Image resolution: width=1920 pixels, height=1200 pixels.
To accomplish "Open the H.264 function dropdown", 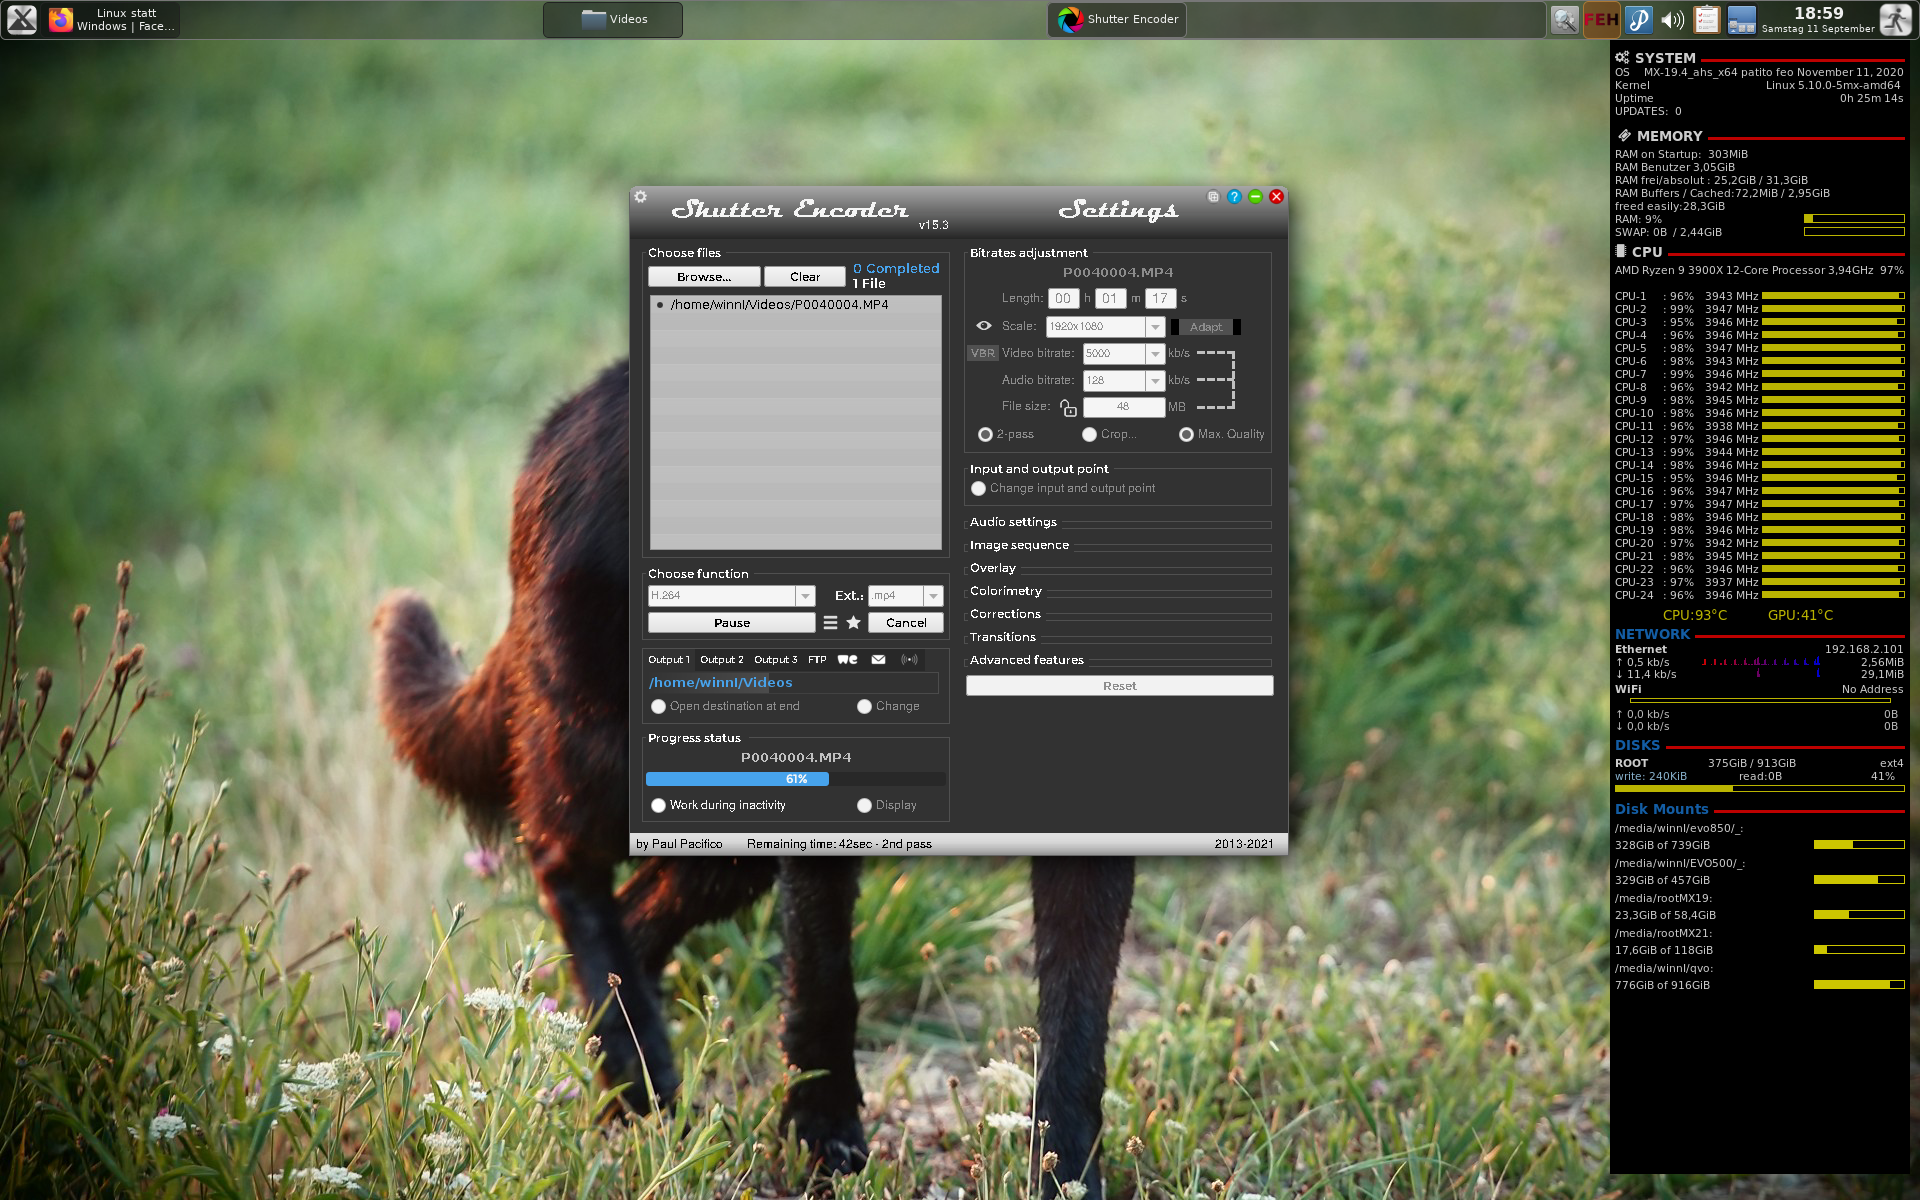I will [805, 596].
